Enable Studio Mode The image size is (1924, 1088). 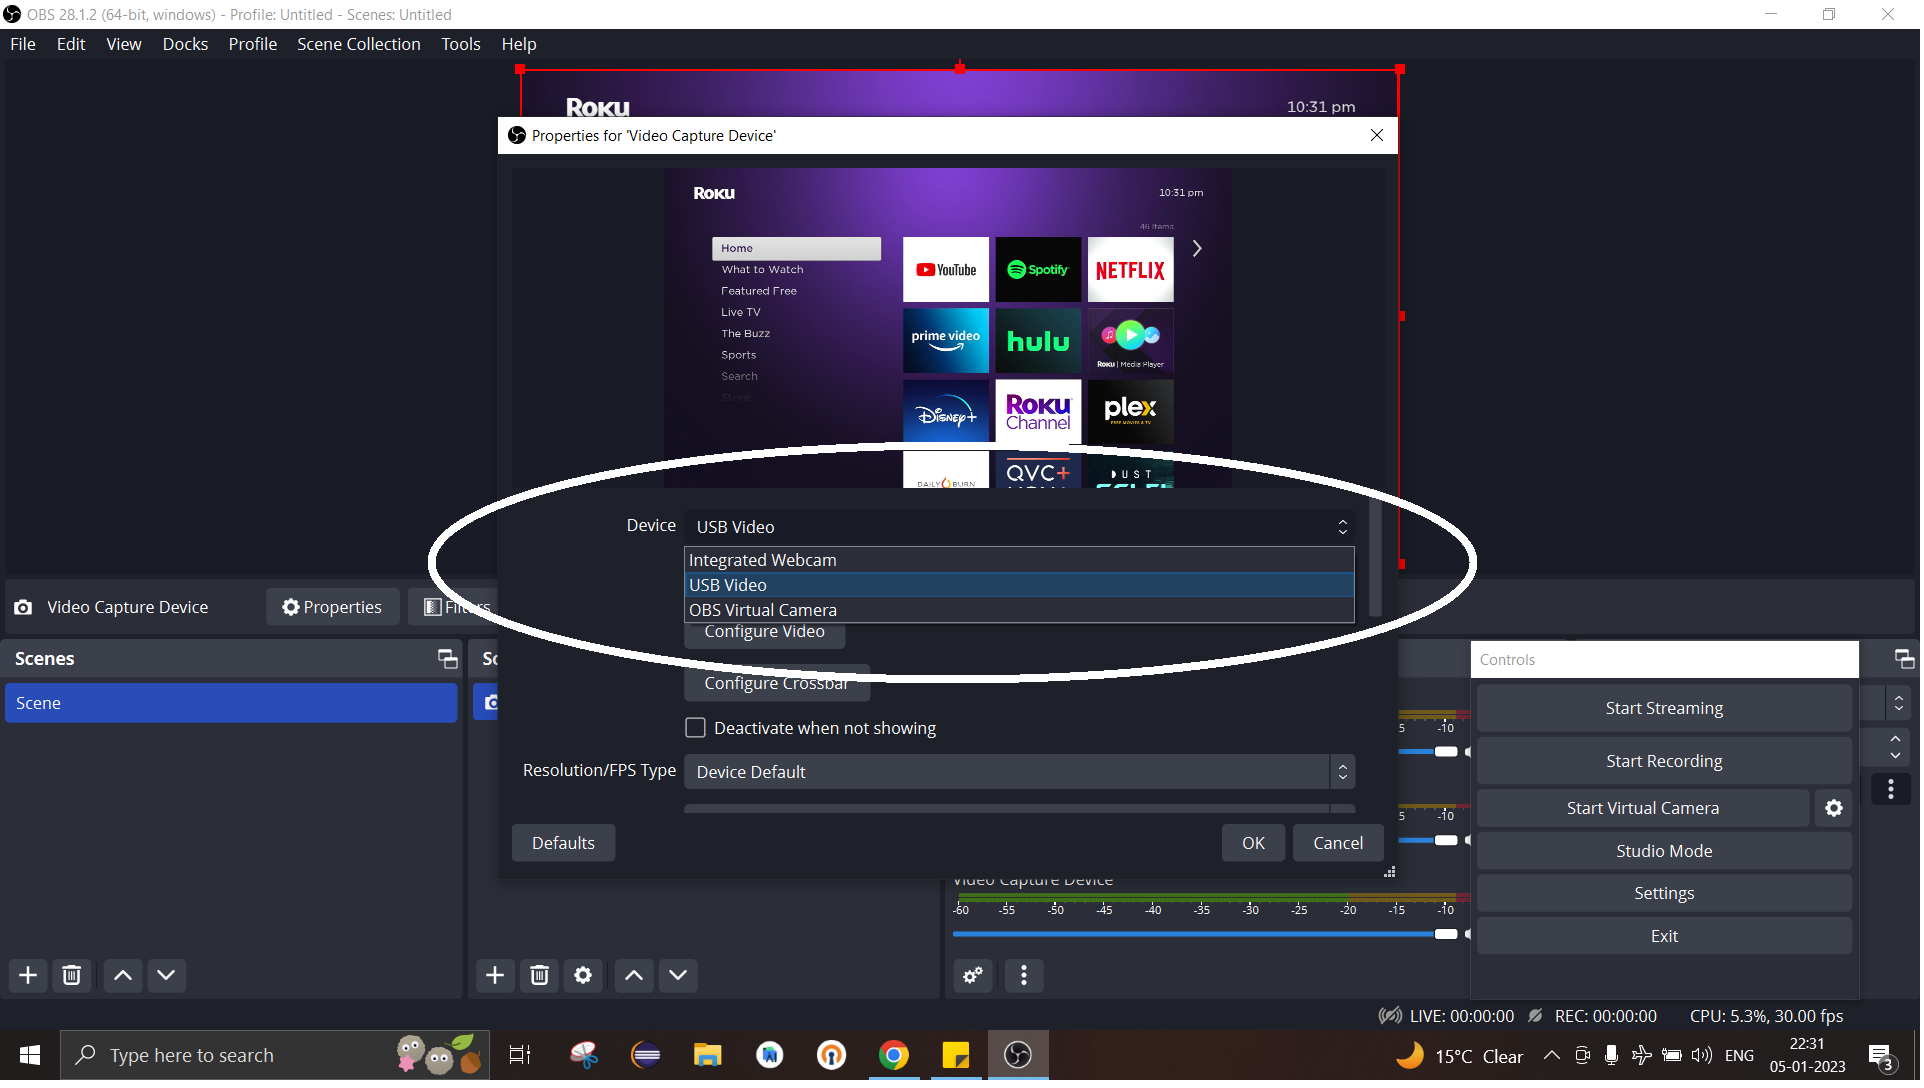[1667, 853]
